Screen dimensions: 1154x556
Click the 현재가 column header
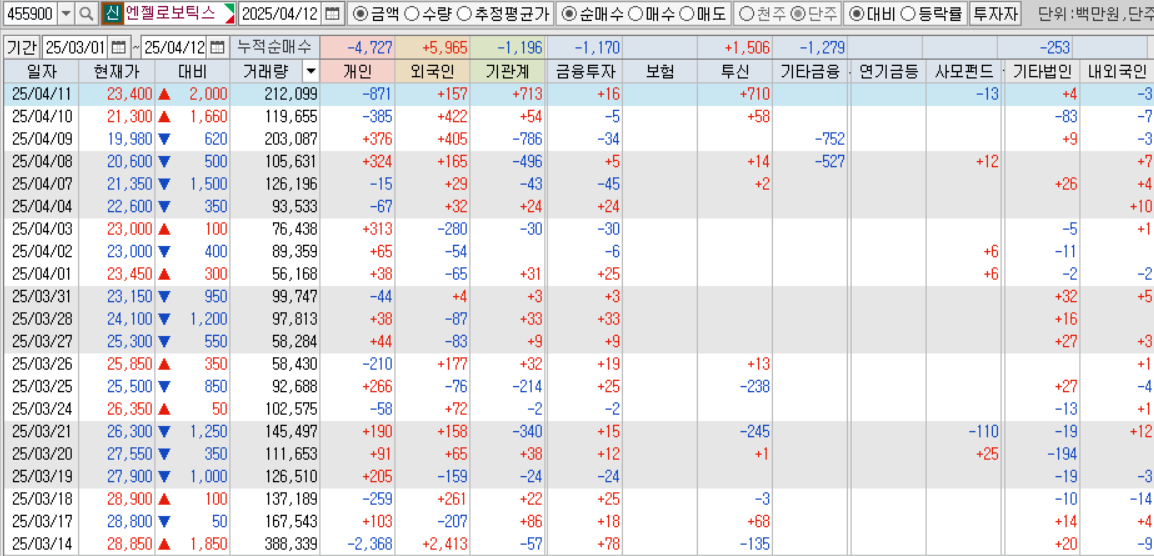coord(116,72)
